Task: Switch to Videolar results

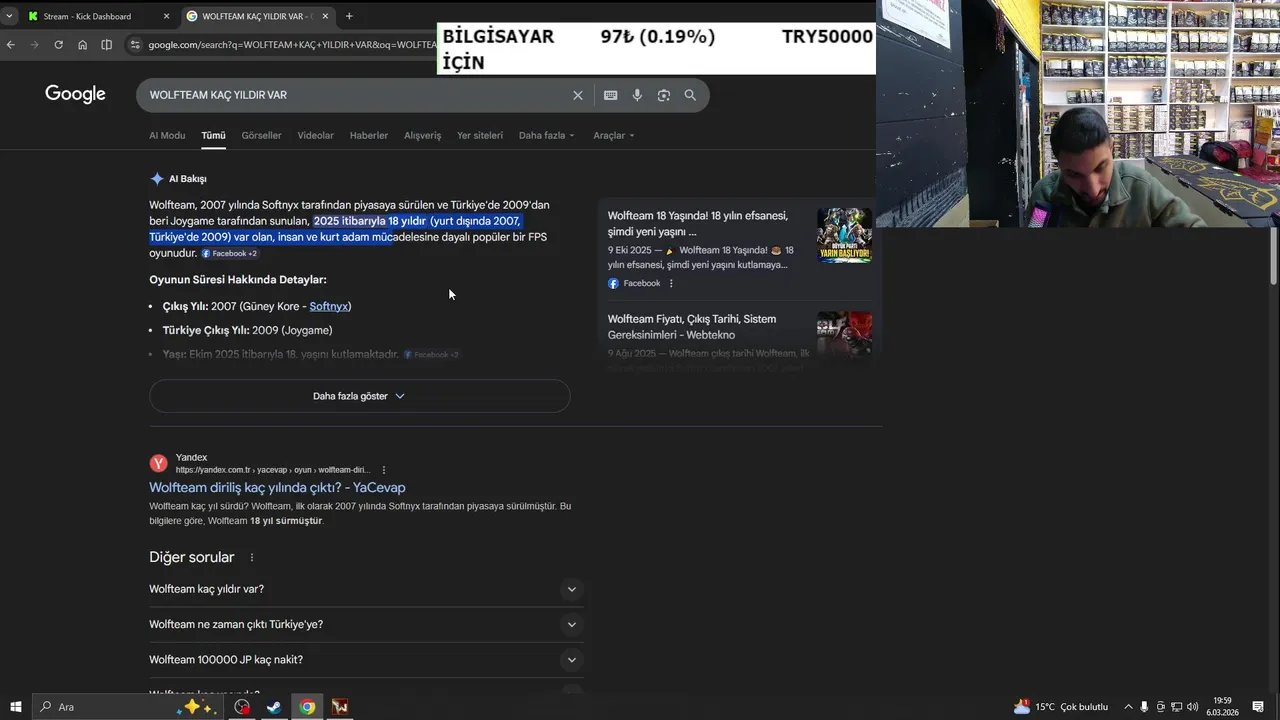Action: [x=315, y=135]
